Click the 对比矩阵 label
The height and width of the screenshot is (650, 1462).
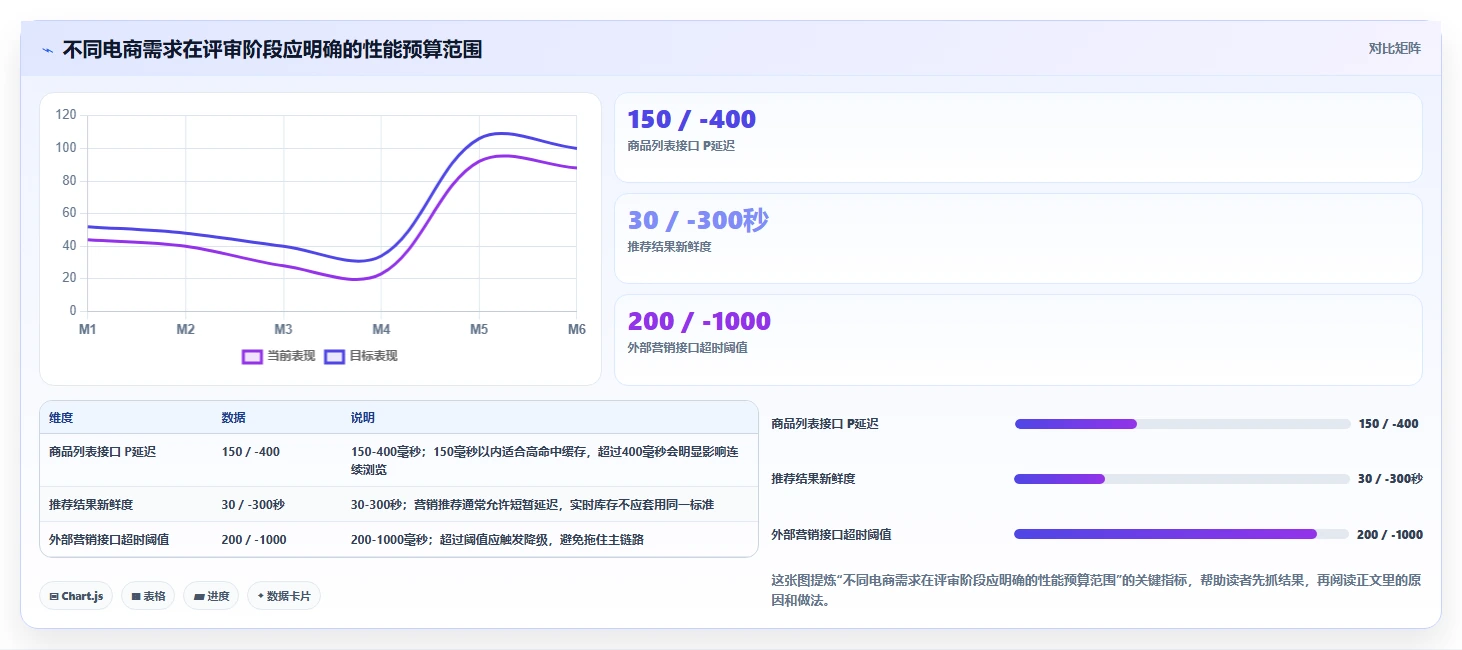tap(1394, 48)
